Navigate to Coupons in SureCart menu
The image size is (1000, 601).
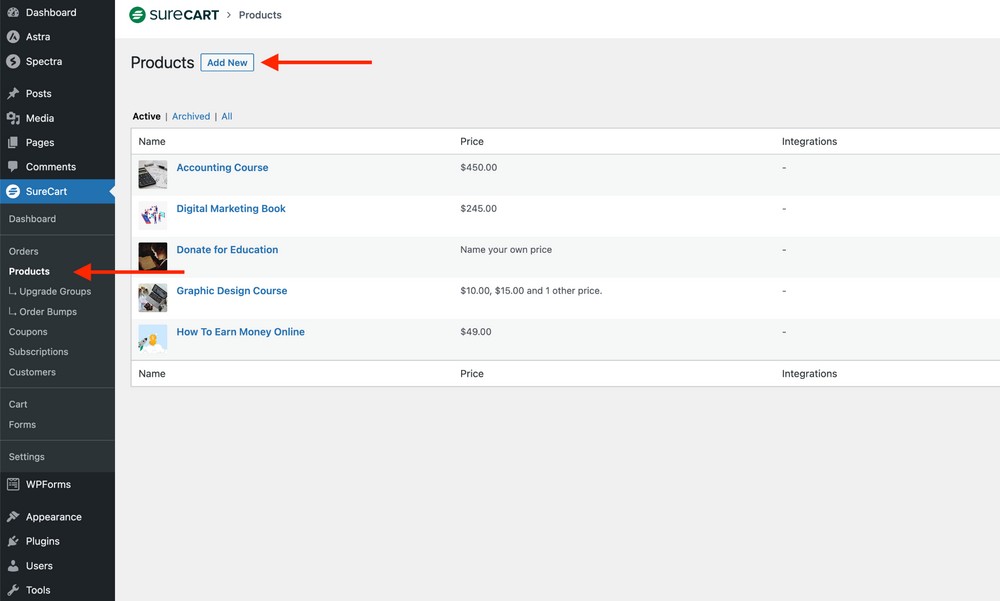(x=28, y=332)
